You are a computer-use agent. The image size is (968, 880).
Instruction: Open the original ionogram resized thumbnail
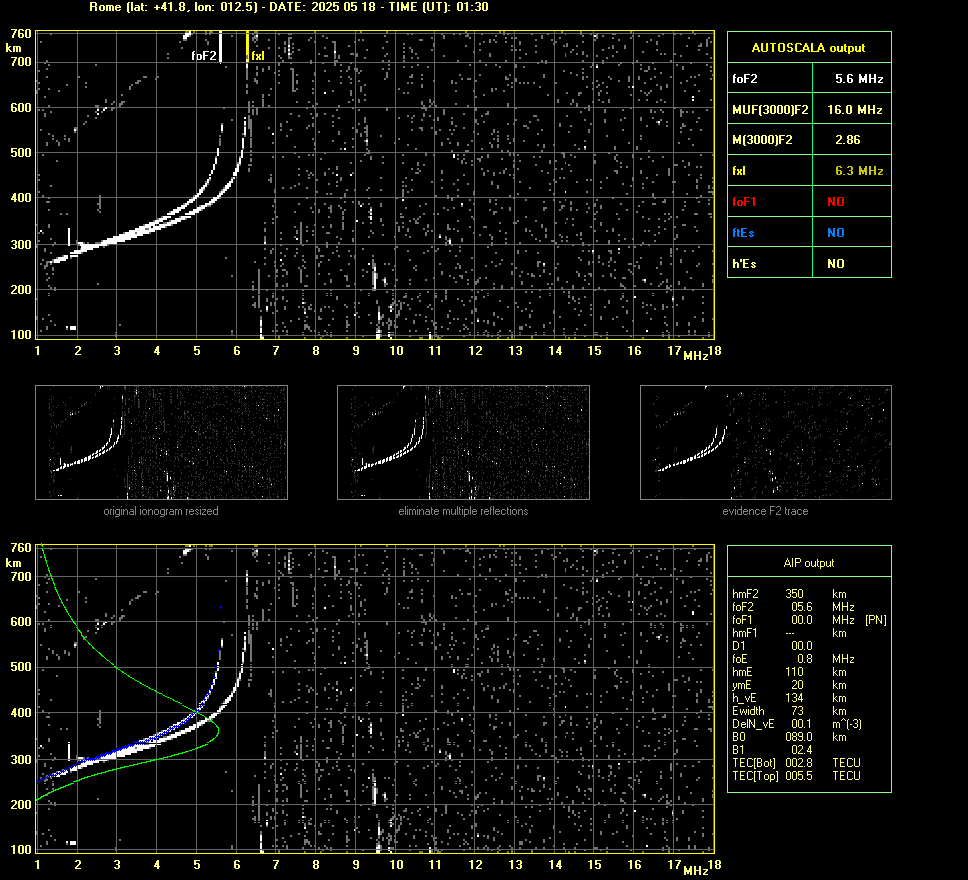161,442
